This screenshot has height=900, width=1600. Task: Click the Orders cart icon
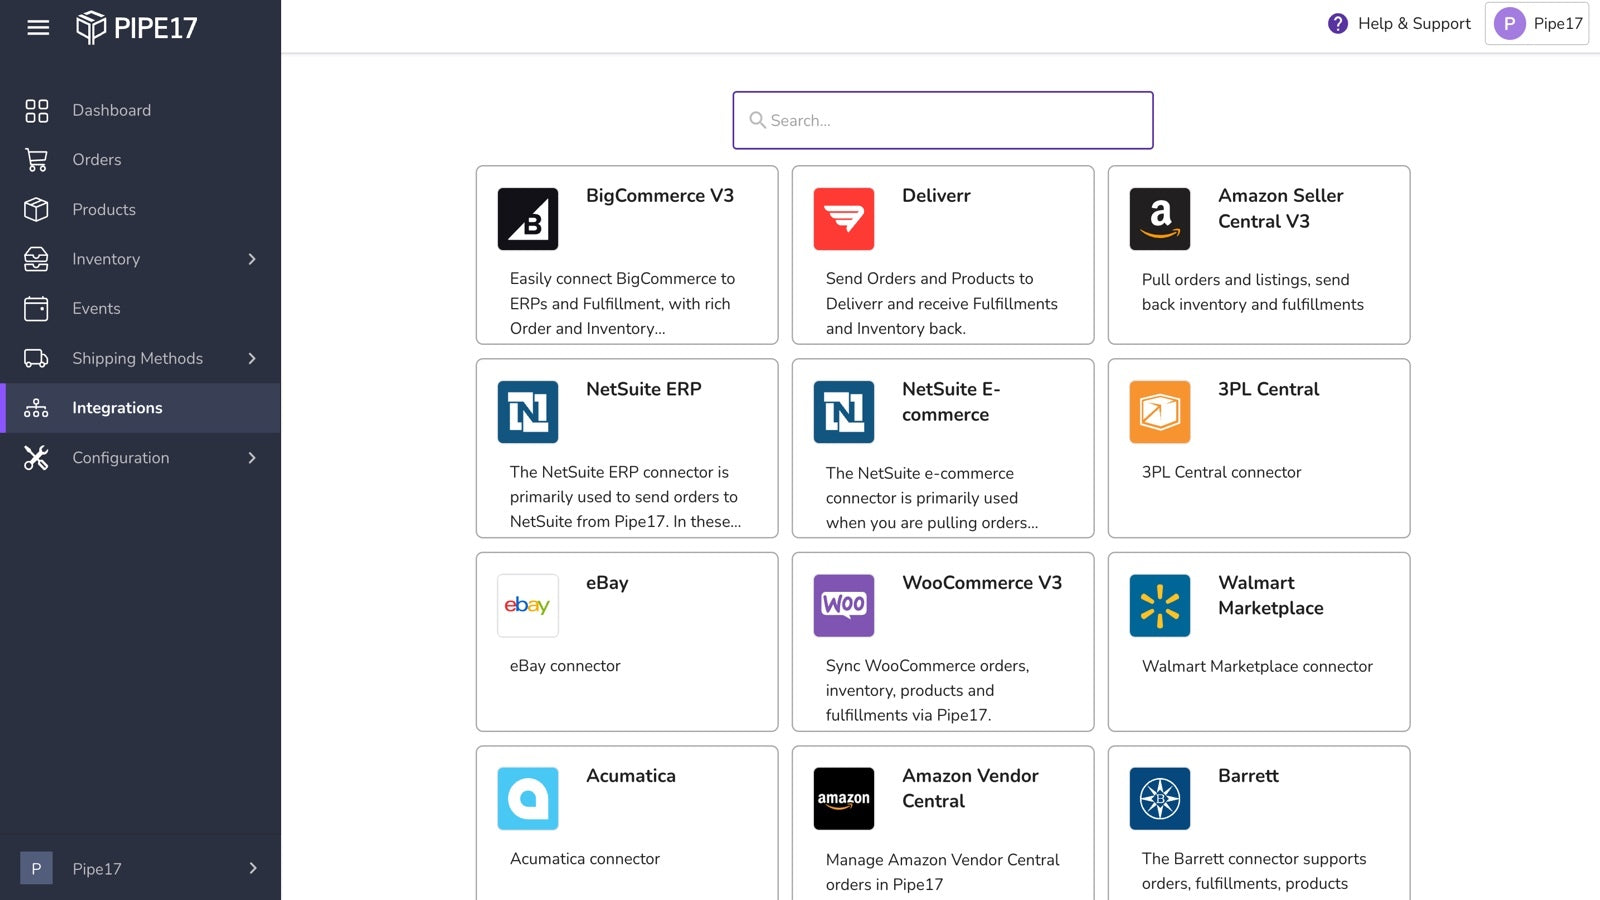point(37,159)
